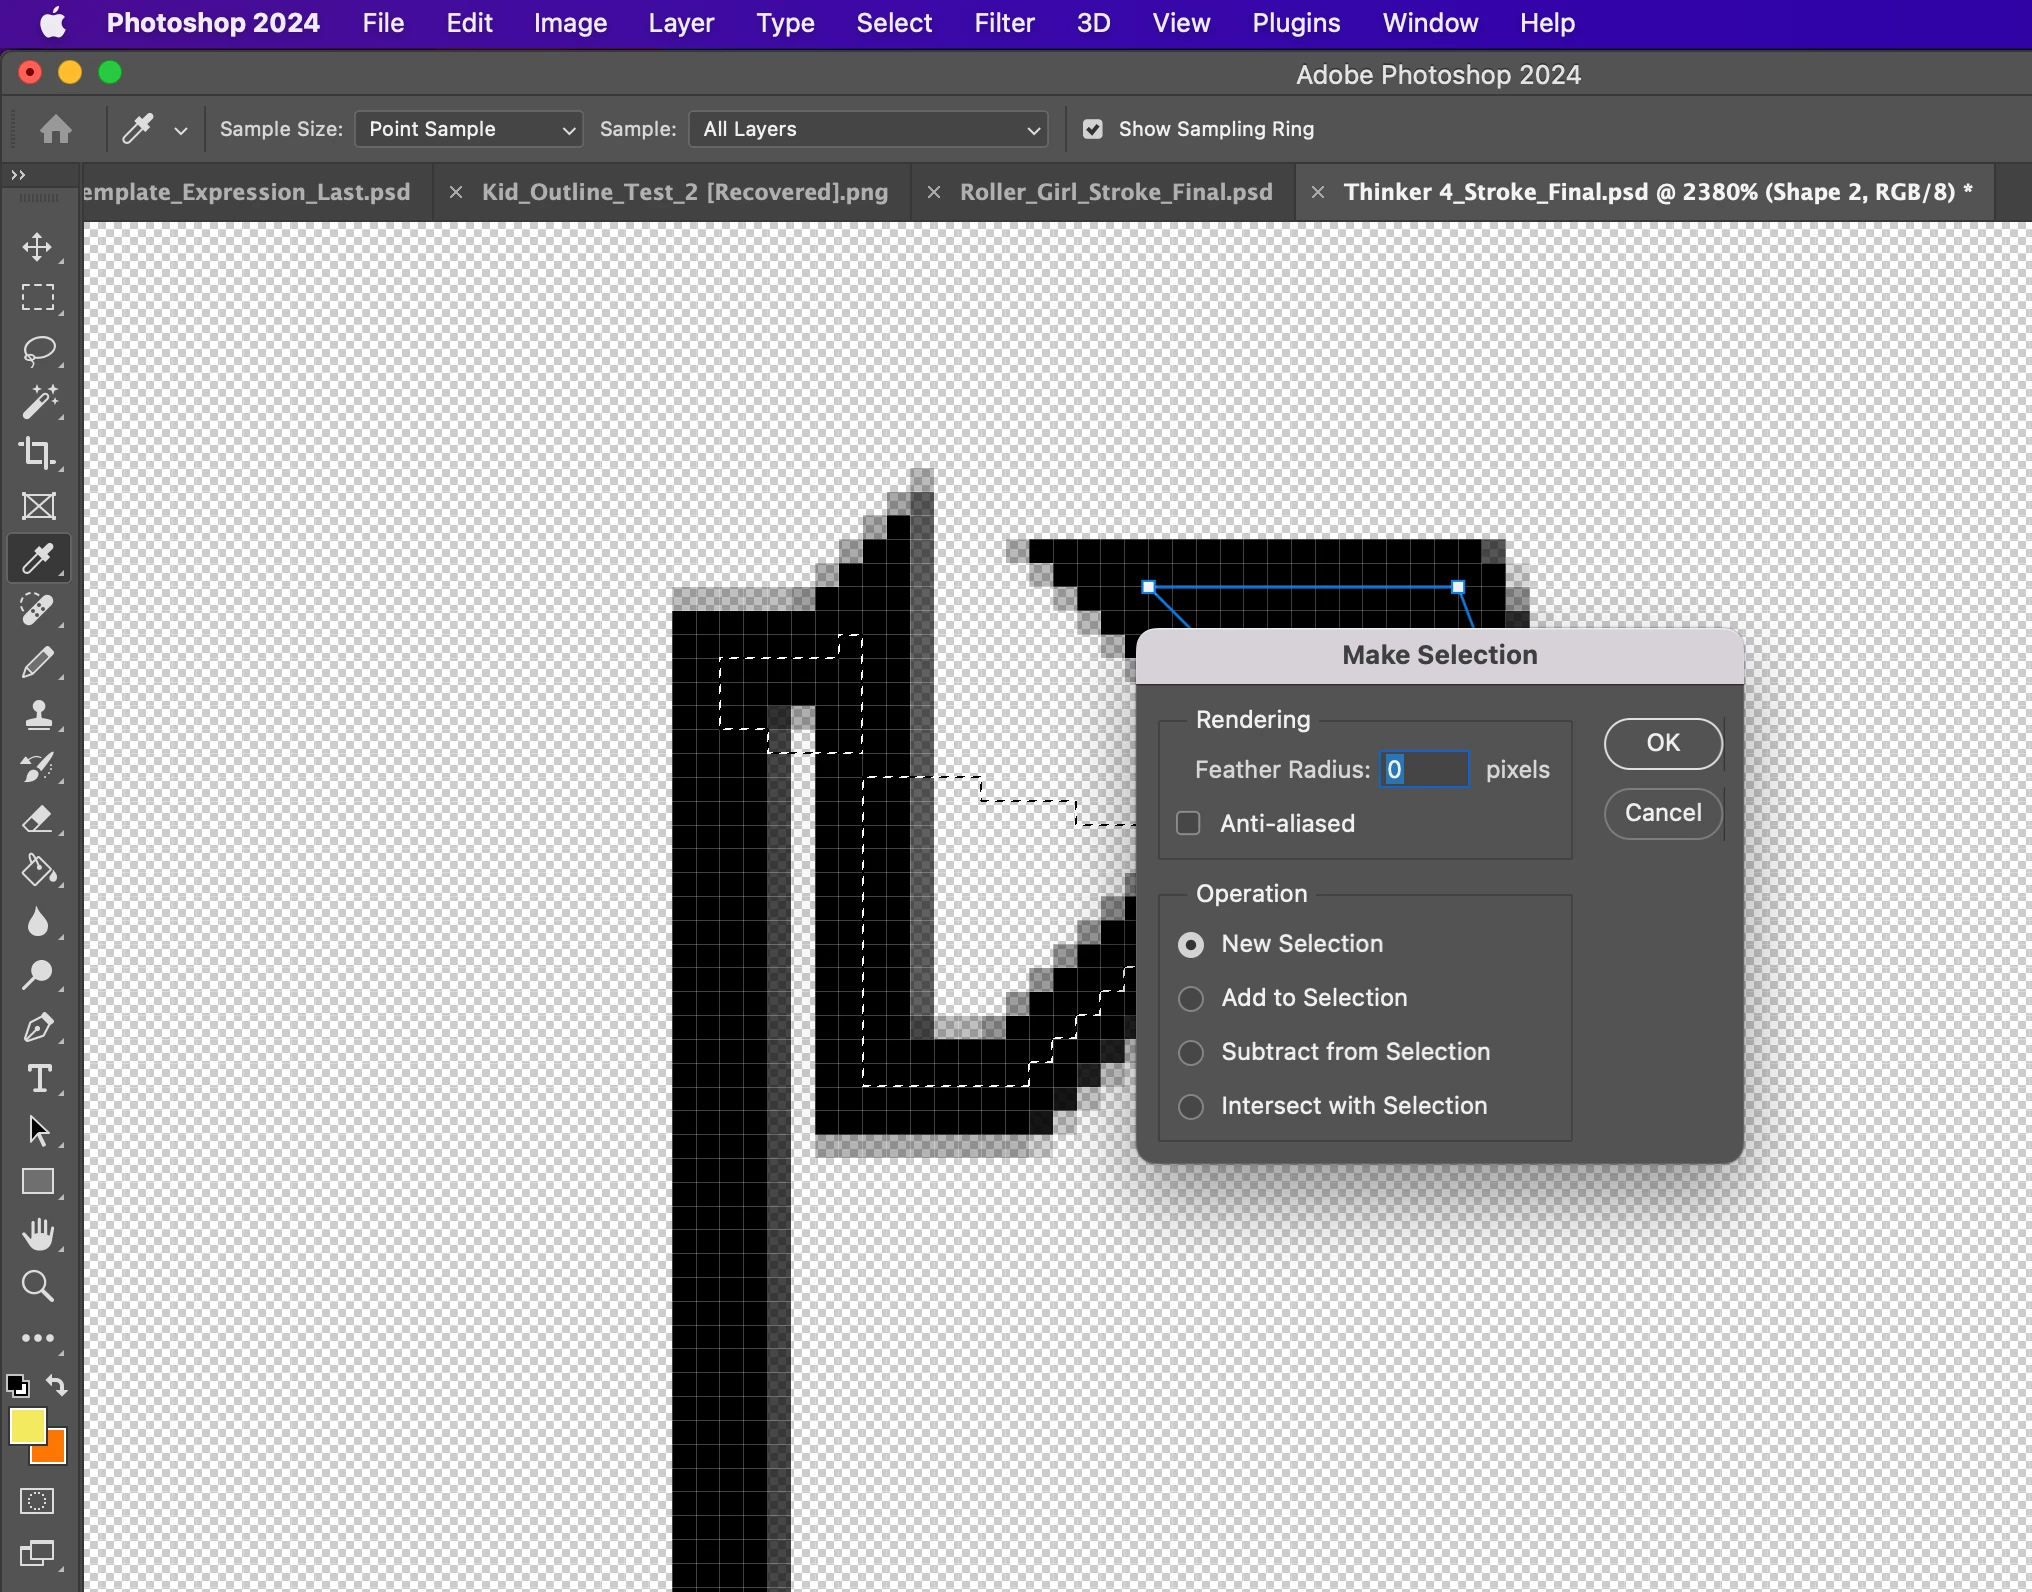This screenshot has height=1592, width=2032.
Task: Select the Crop tool
Action: pos(38,454)
